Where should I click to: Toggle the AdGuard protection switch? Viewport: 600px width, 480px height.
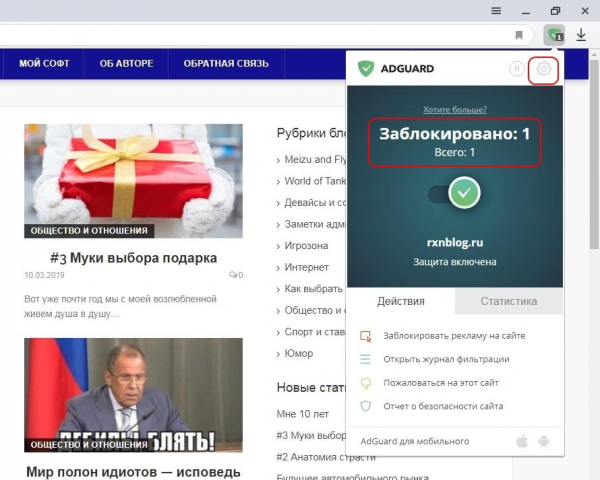(x=455, y=193)
